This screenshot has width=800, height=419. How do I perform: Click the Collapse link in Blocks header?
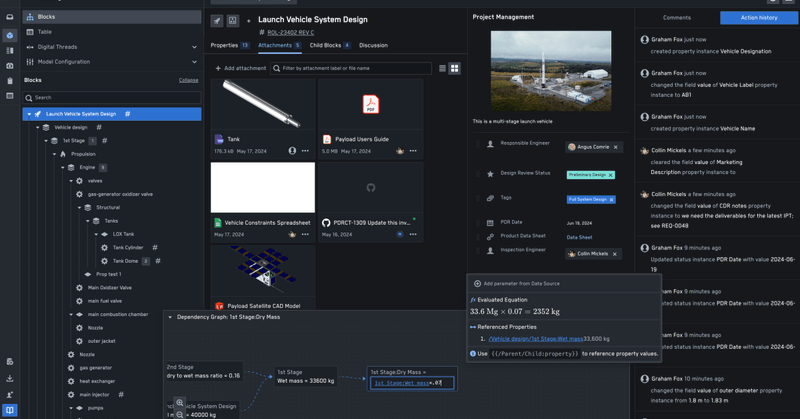coord(188,80)
